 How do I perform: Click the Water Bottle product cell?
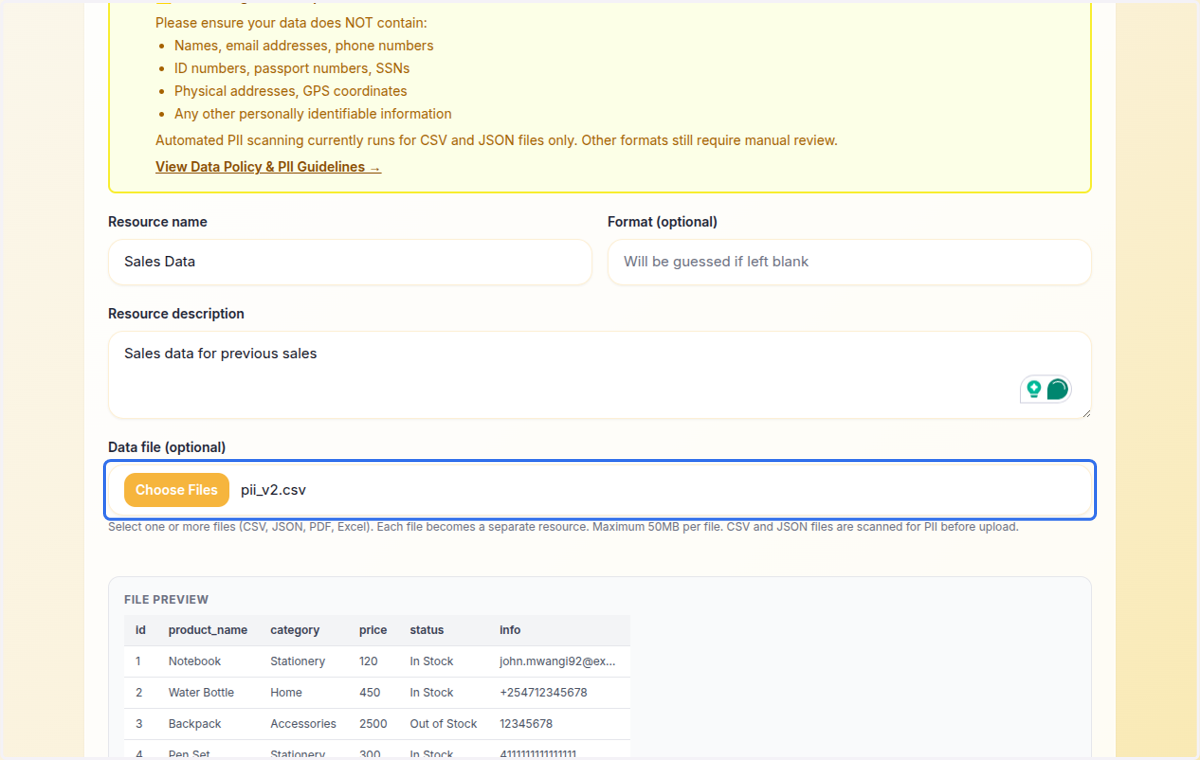click(x=201, y=692)
